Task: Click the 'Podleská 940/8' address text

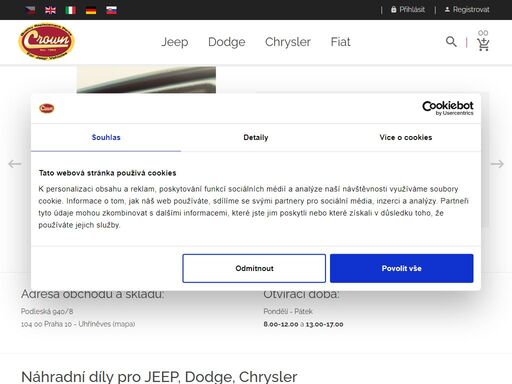Action: [x=47, y=311]
